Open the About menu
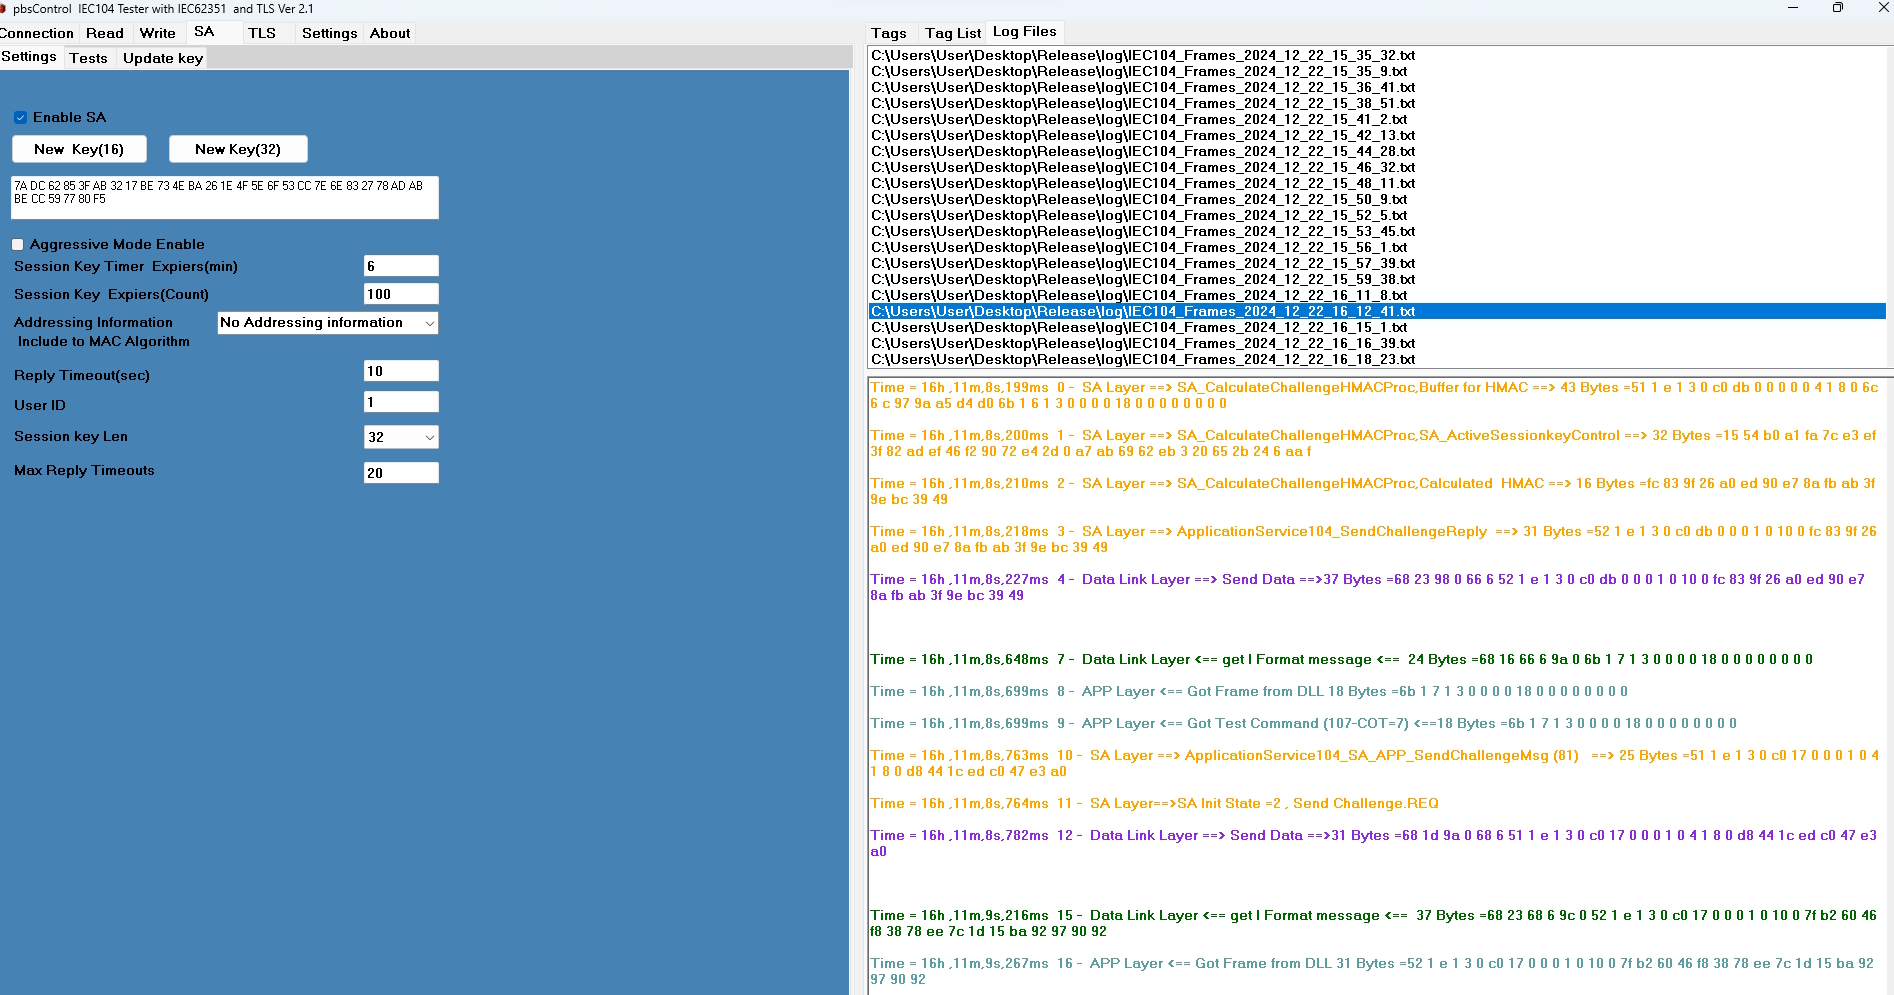The image size is (1894, 995). pos(389,33)
